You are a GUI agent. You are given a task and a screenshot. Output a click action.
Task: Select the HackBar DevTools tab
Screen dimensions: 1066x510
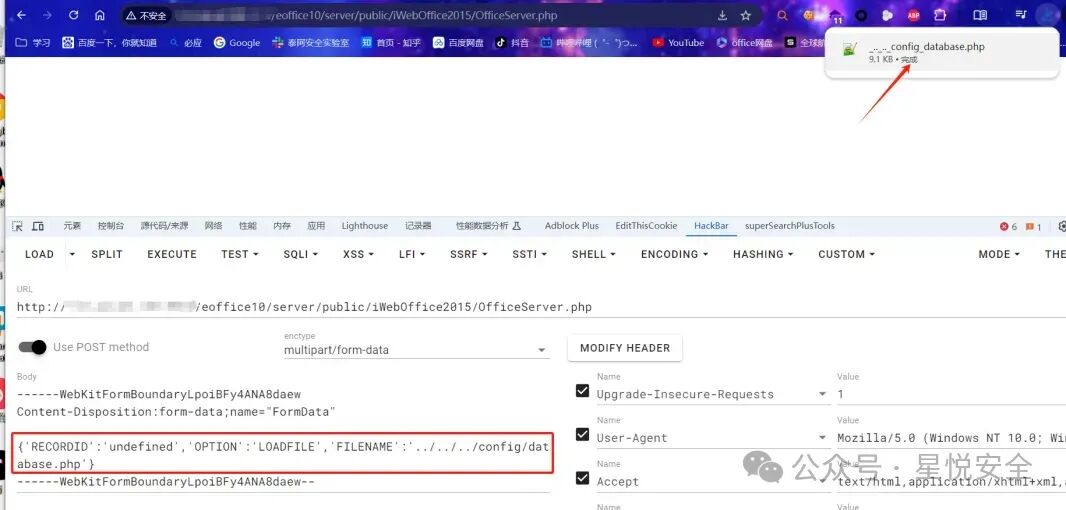click(711, 226)
